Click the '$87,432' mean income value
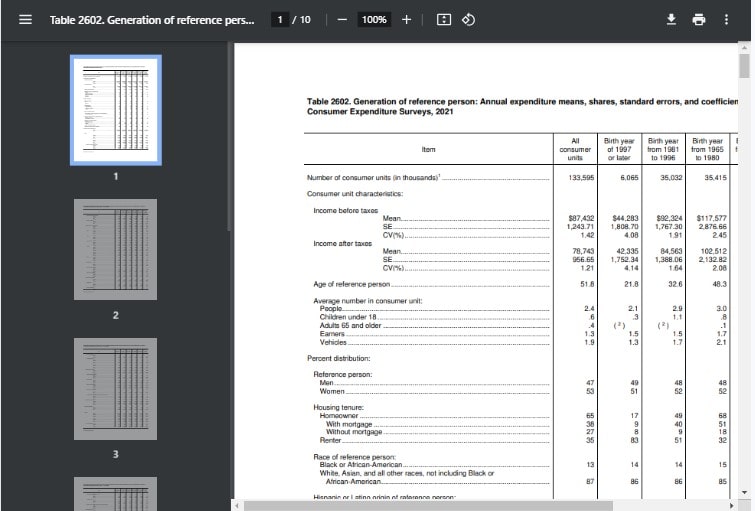The image size is (755, 511). coord(581,218)
